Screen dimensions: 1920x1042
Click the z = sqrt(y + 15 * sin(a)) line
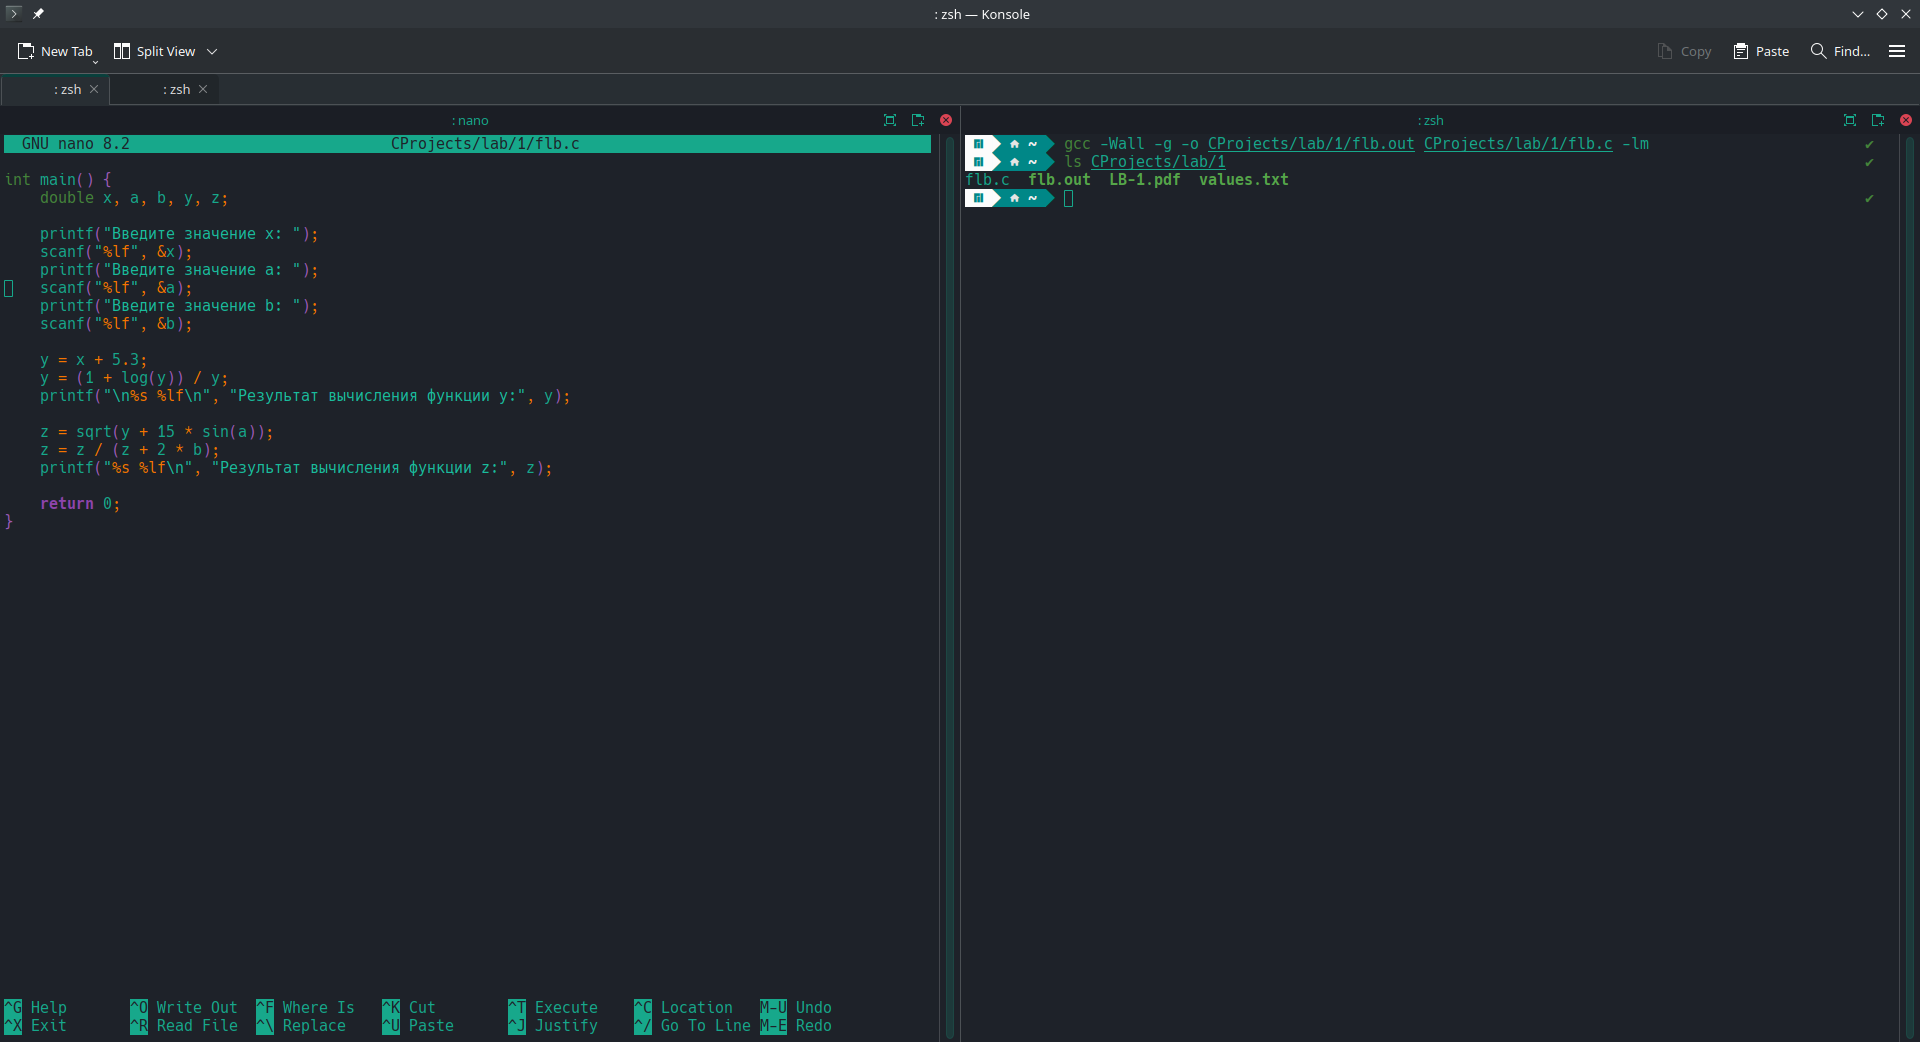(156, 432)
